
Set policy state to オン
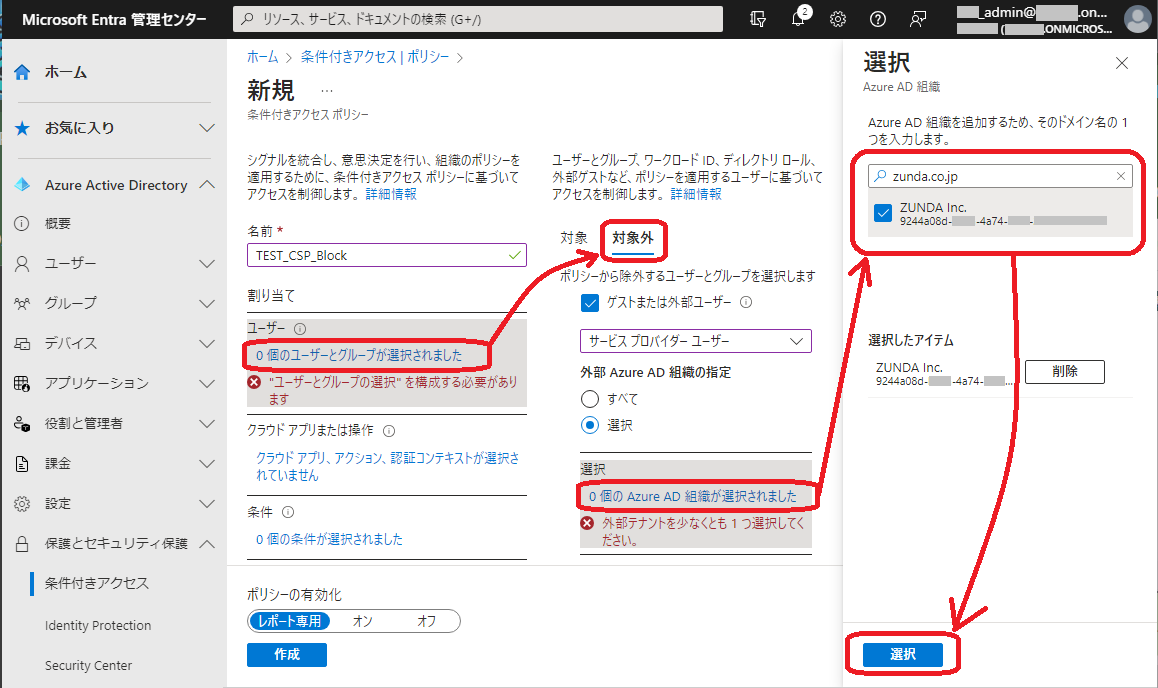pos(363,622)
